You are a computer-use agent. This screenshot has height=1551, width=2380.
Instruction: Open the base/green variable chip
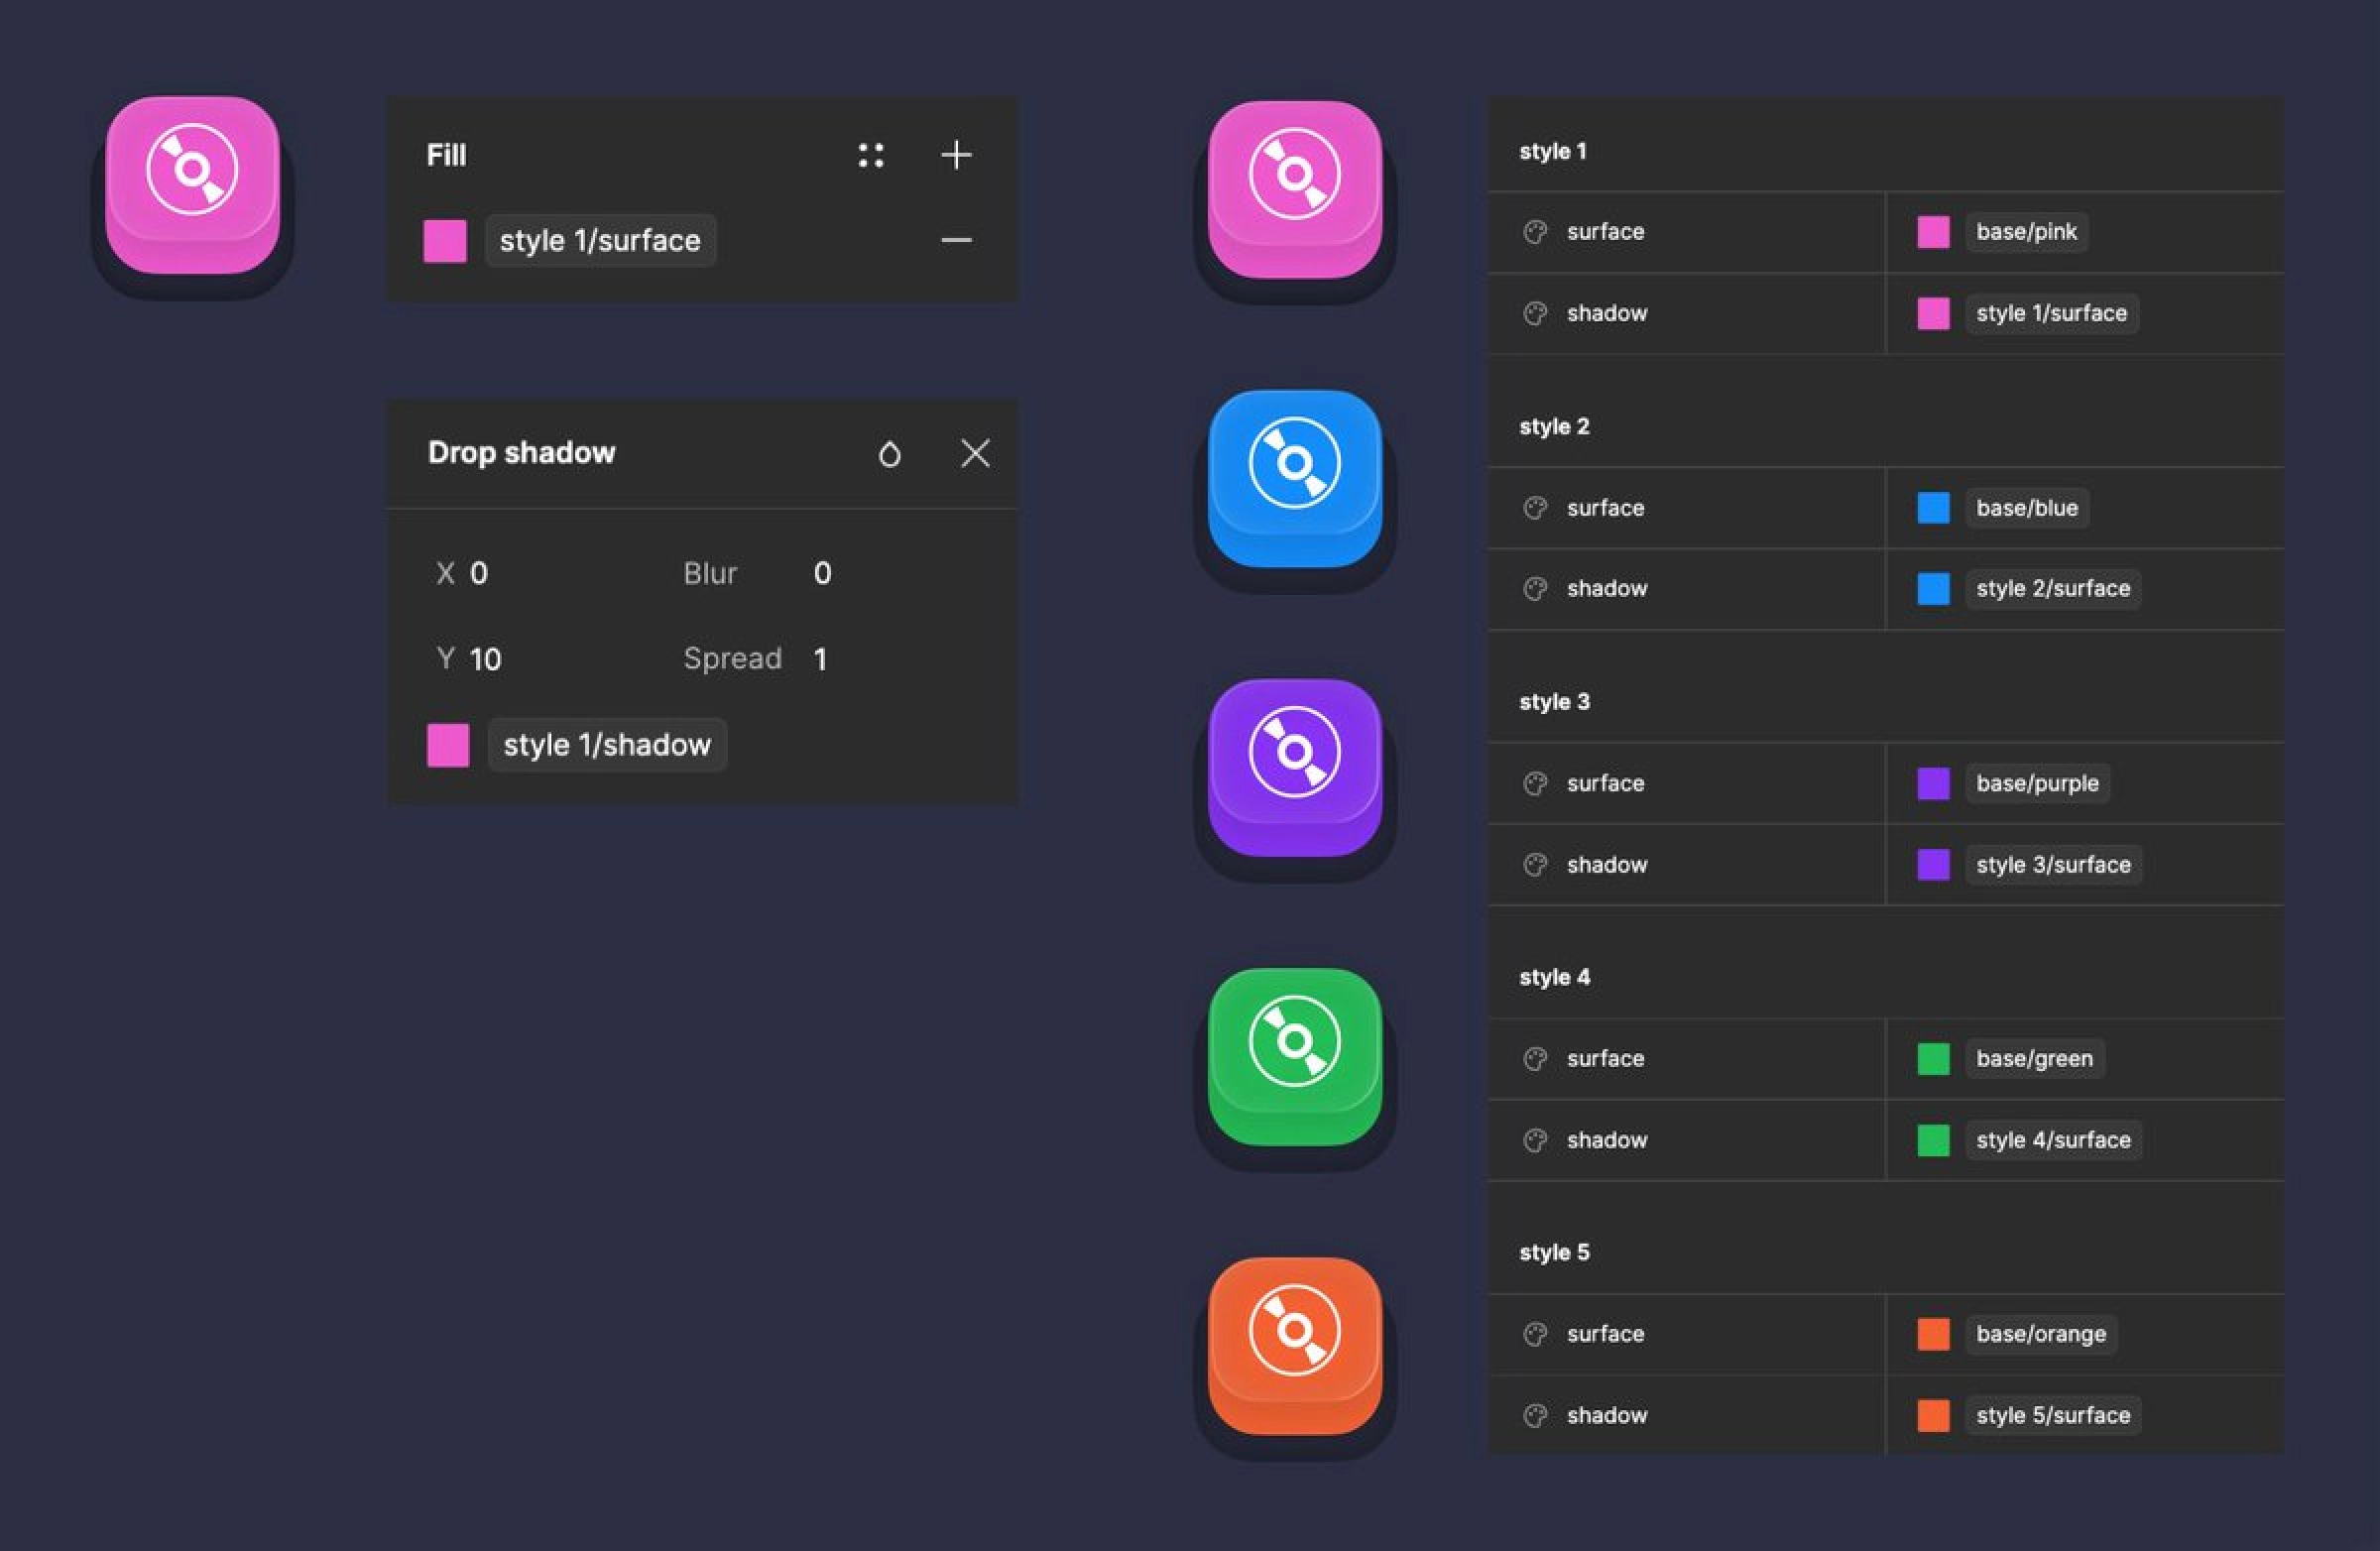tap(2034, 1059)
